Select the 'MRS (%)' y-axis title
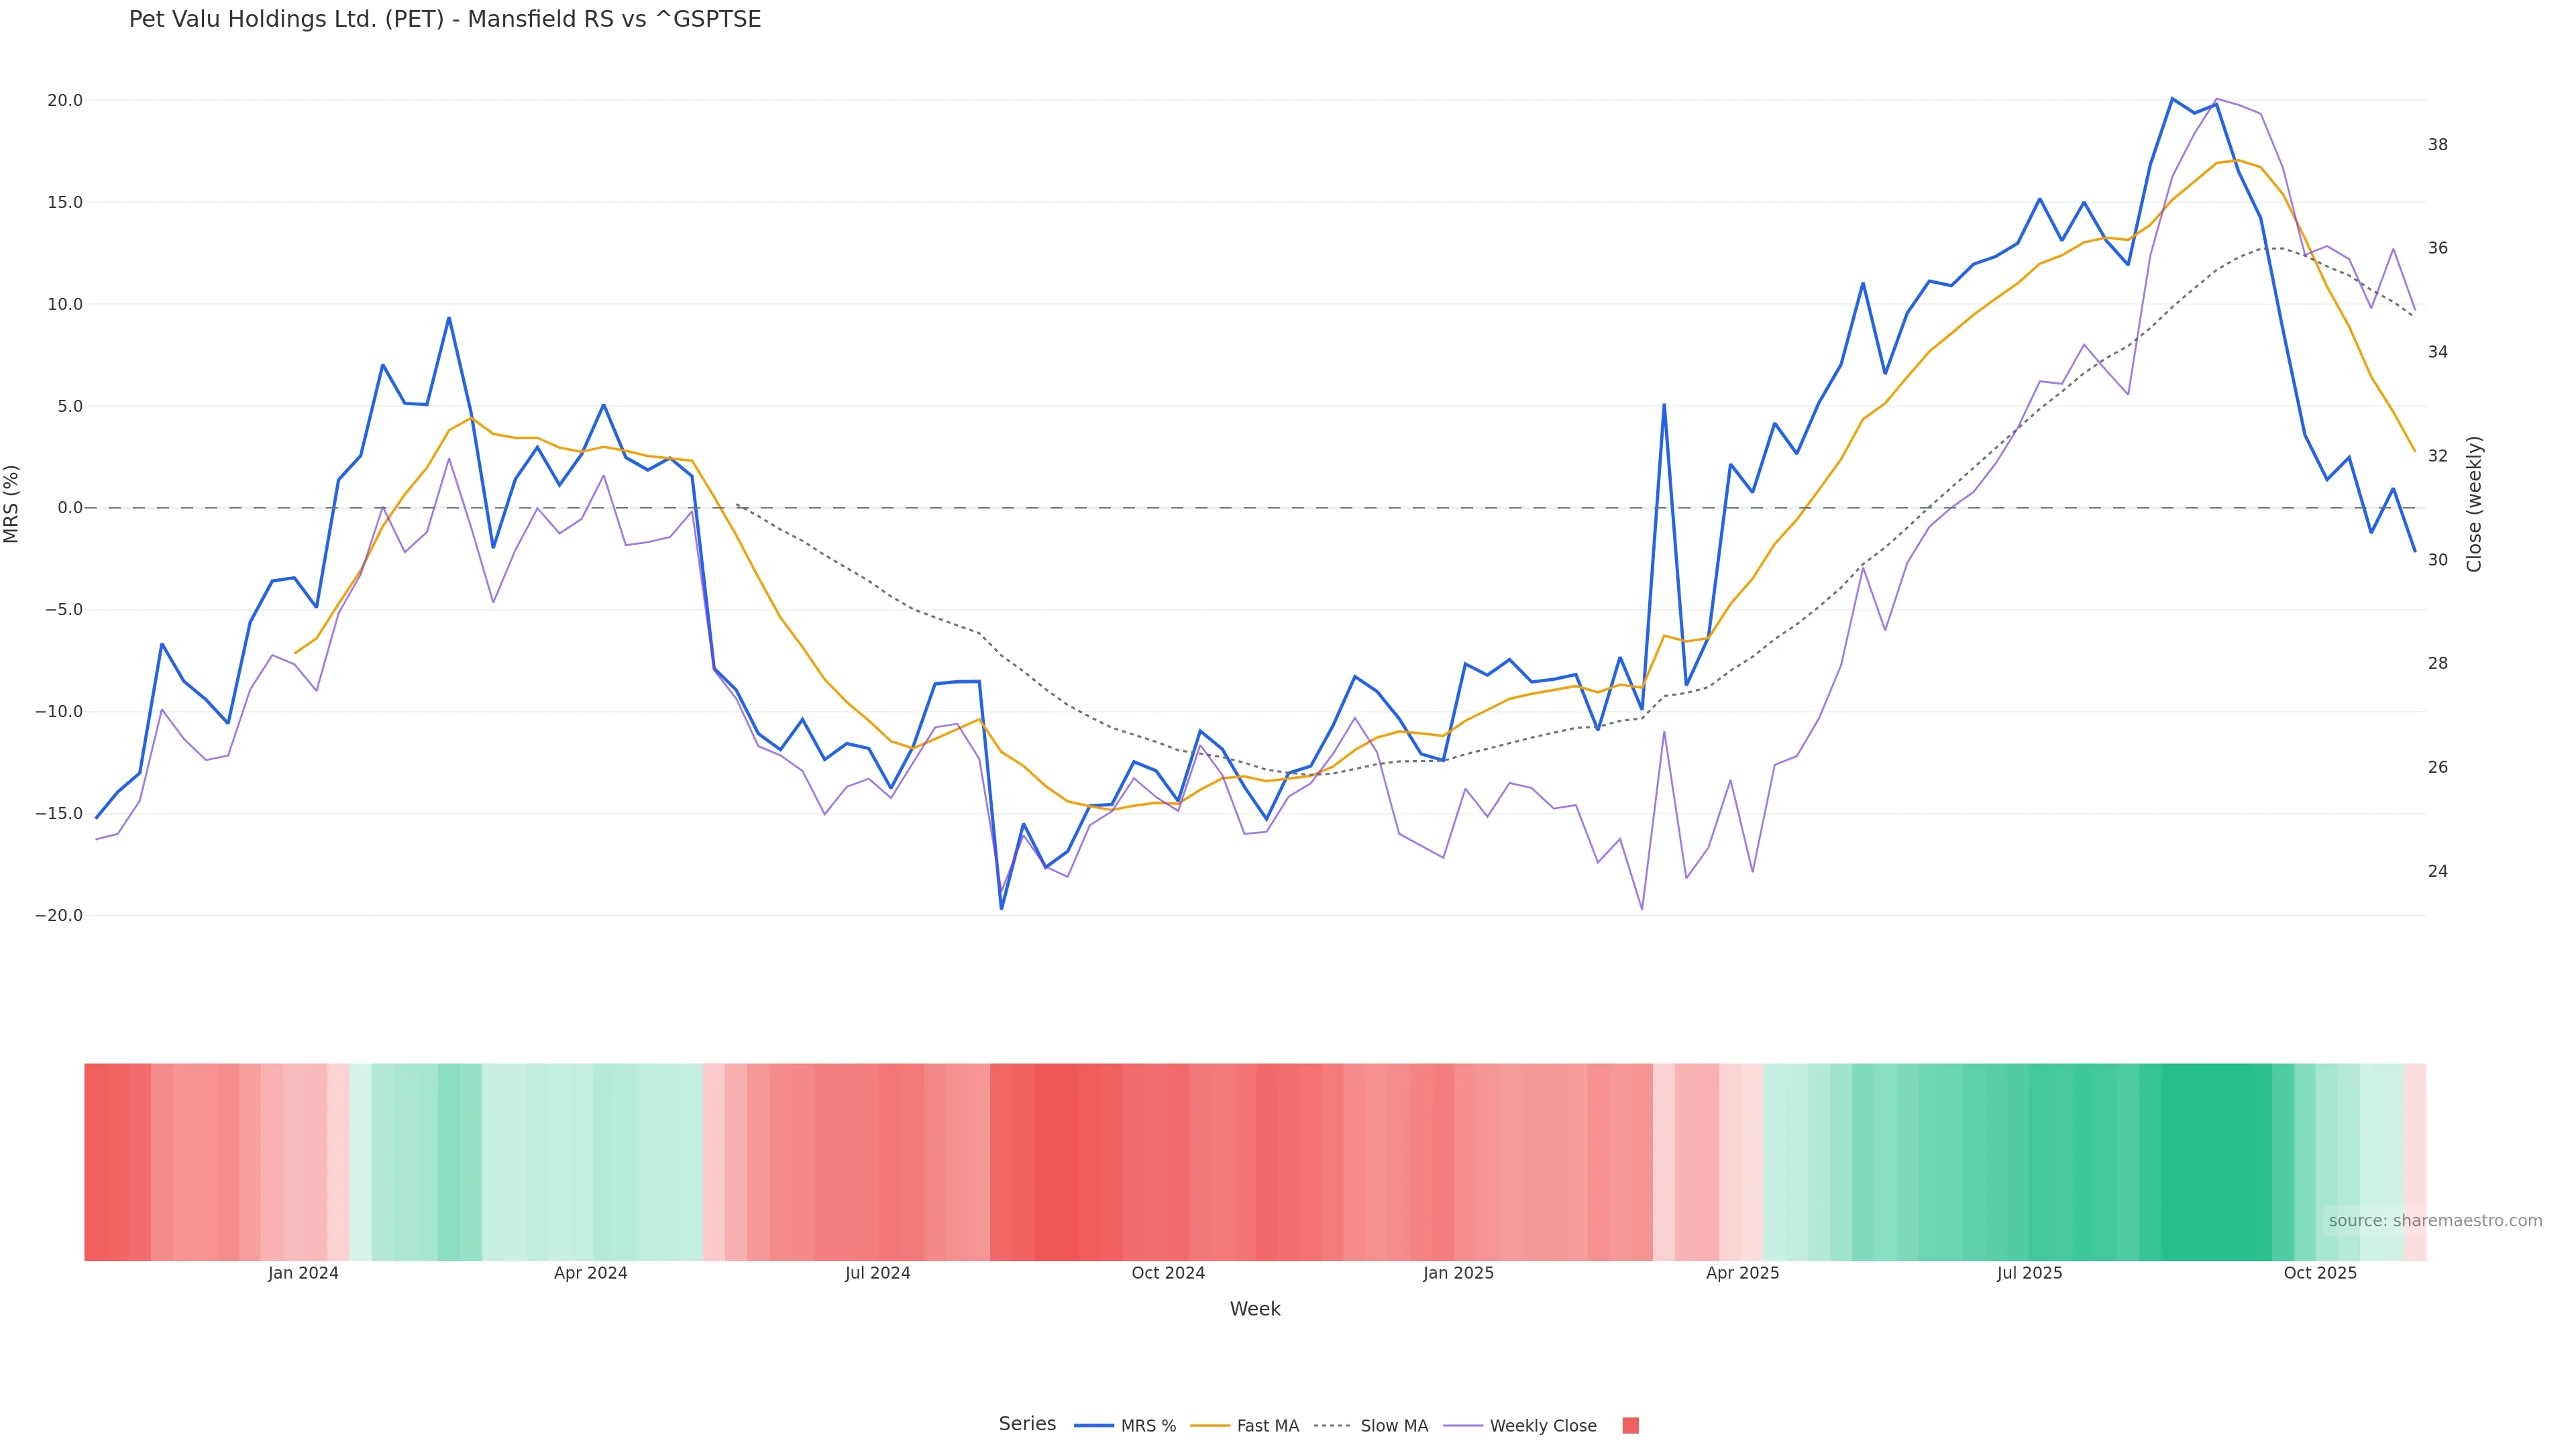 [x=12, y=504]
